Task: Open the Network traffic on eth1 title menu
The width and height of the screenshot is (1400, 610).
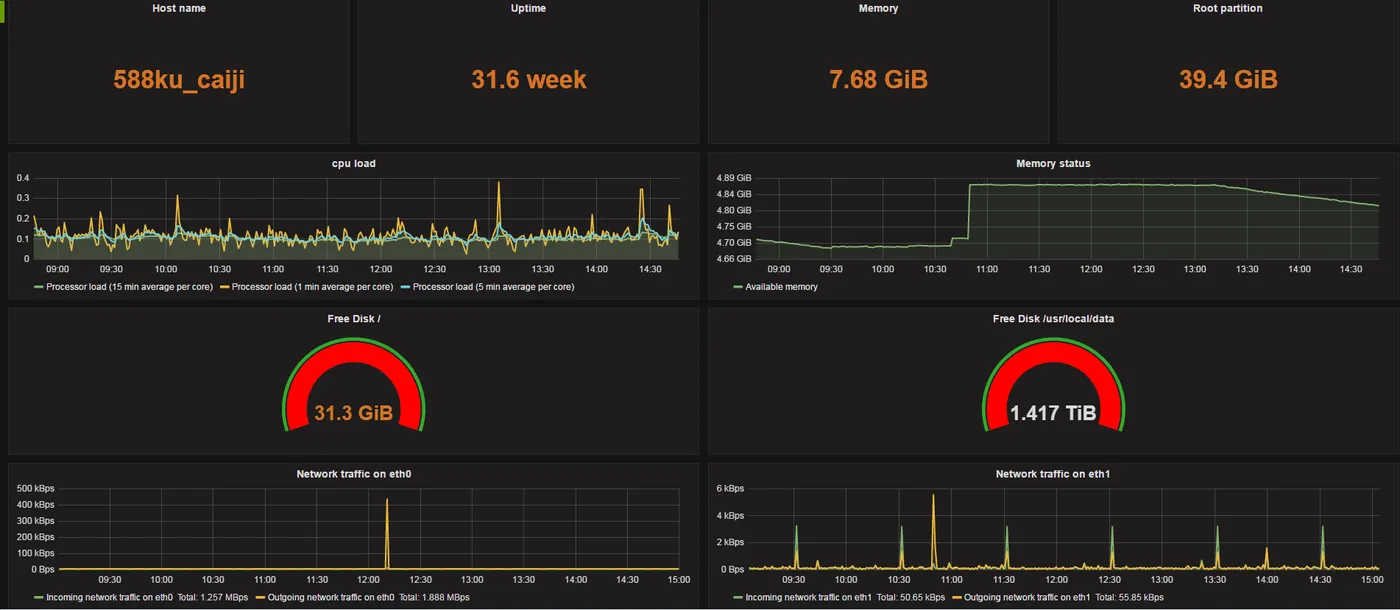Action: [x=1053, y=473]
